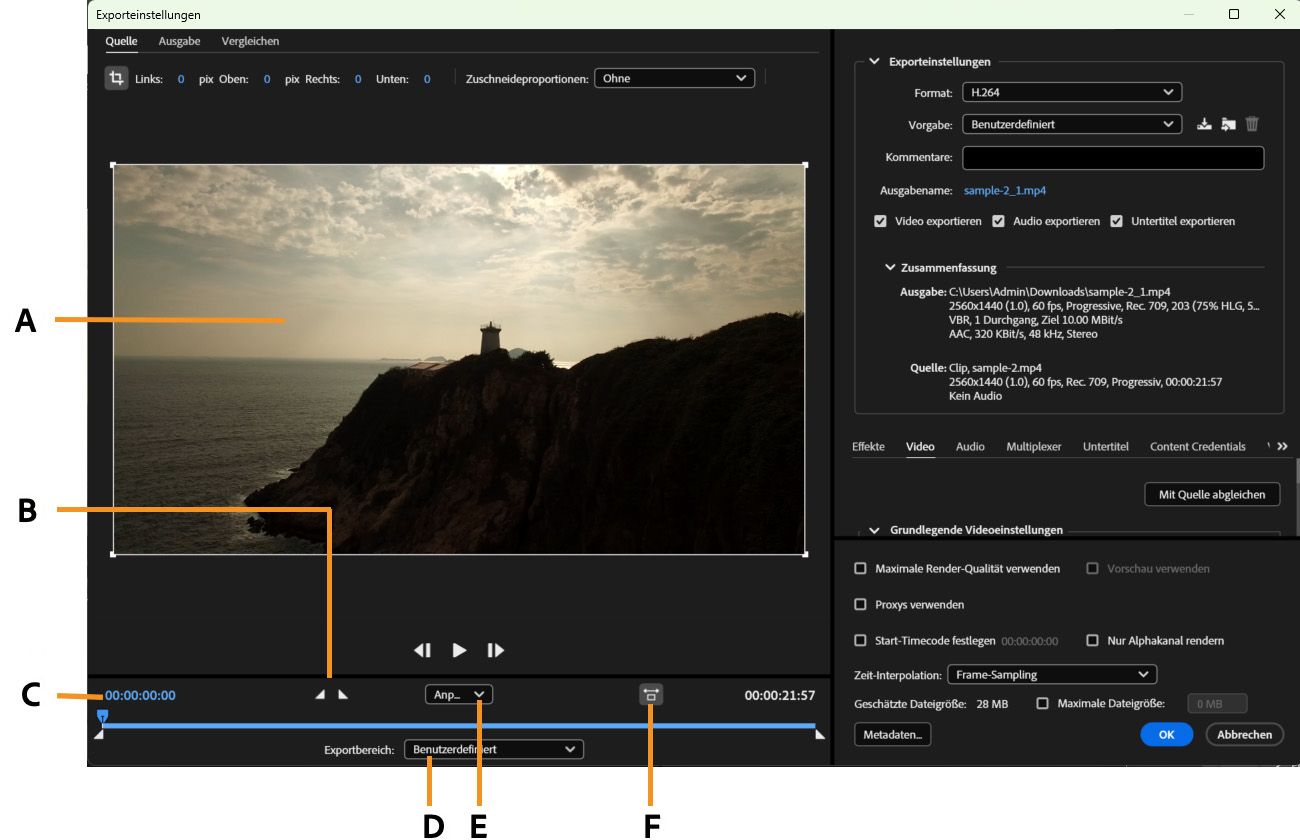Click the import presets icon

(1228, 125)
